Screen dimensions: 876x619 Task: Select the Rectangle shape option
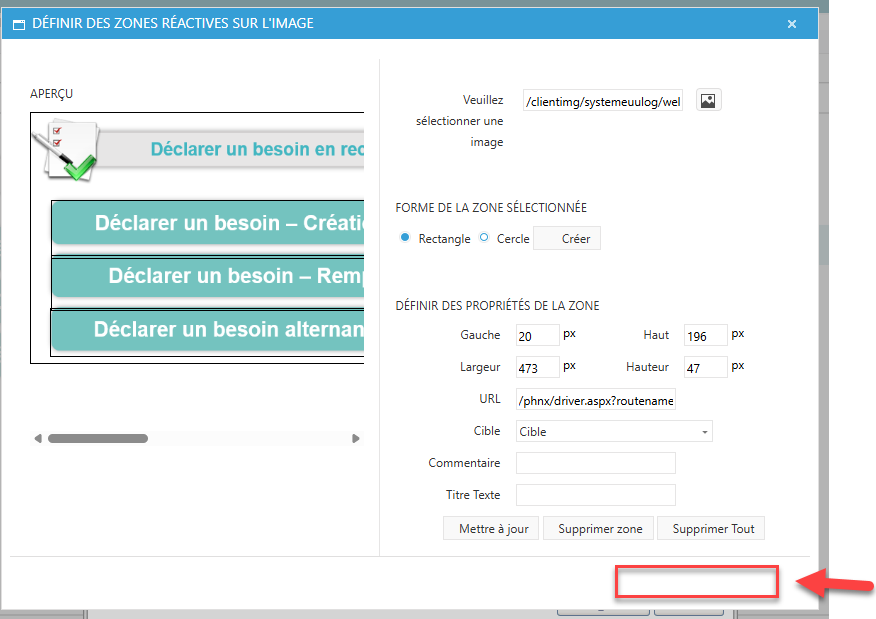(x=405, y=238)
